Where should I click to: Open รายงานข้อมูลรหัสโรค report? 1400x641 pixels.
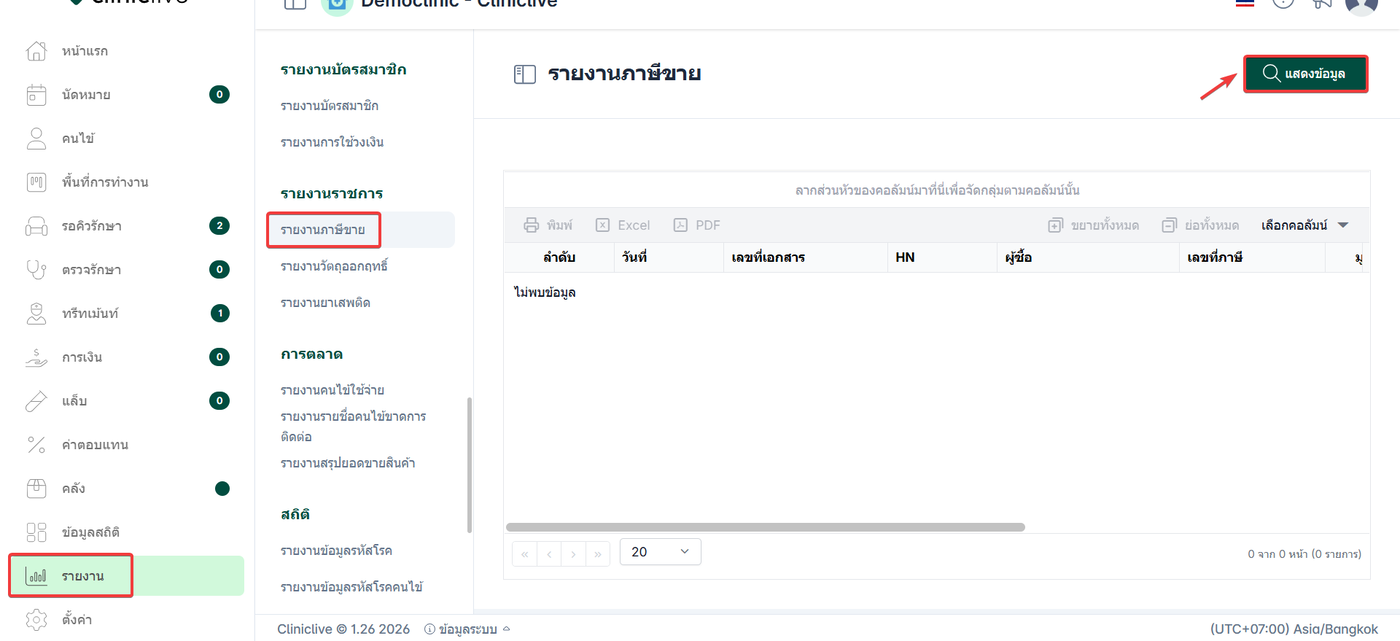tap(336, 551)
